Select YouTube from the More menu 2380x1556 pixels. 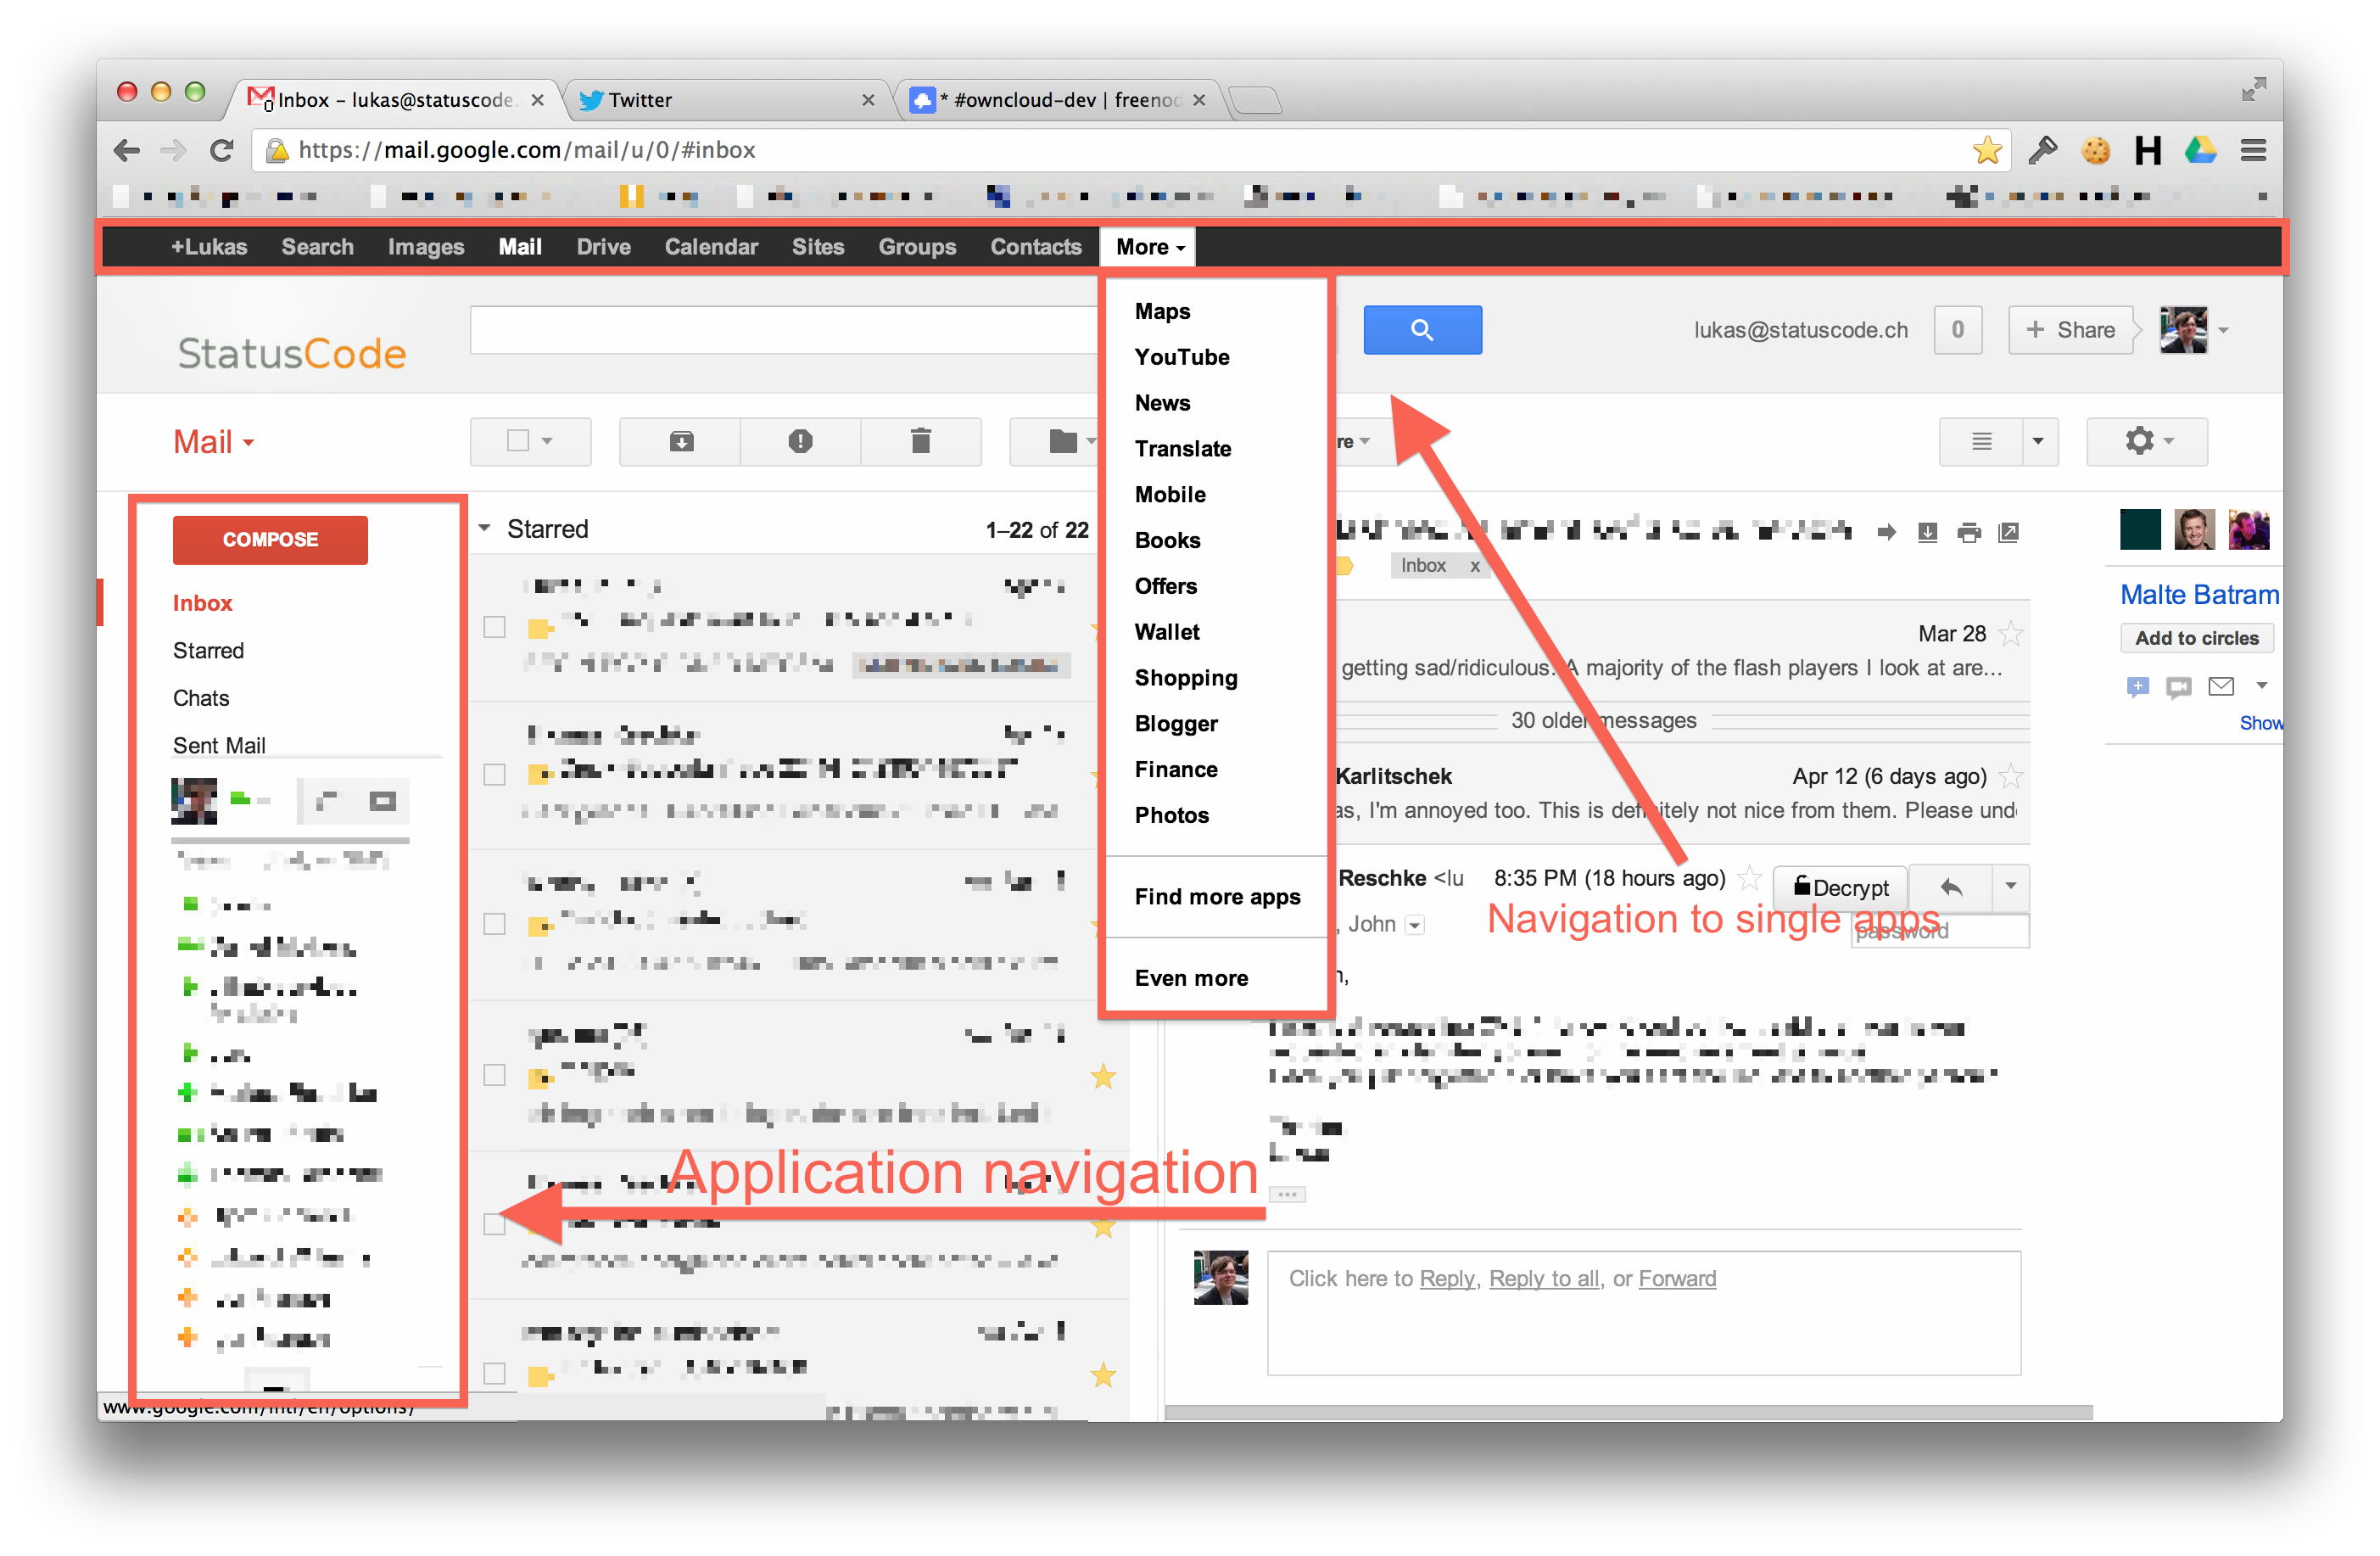click(1181, 357)
